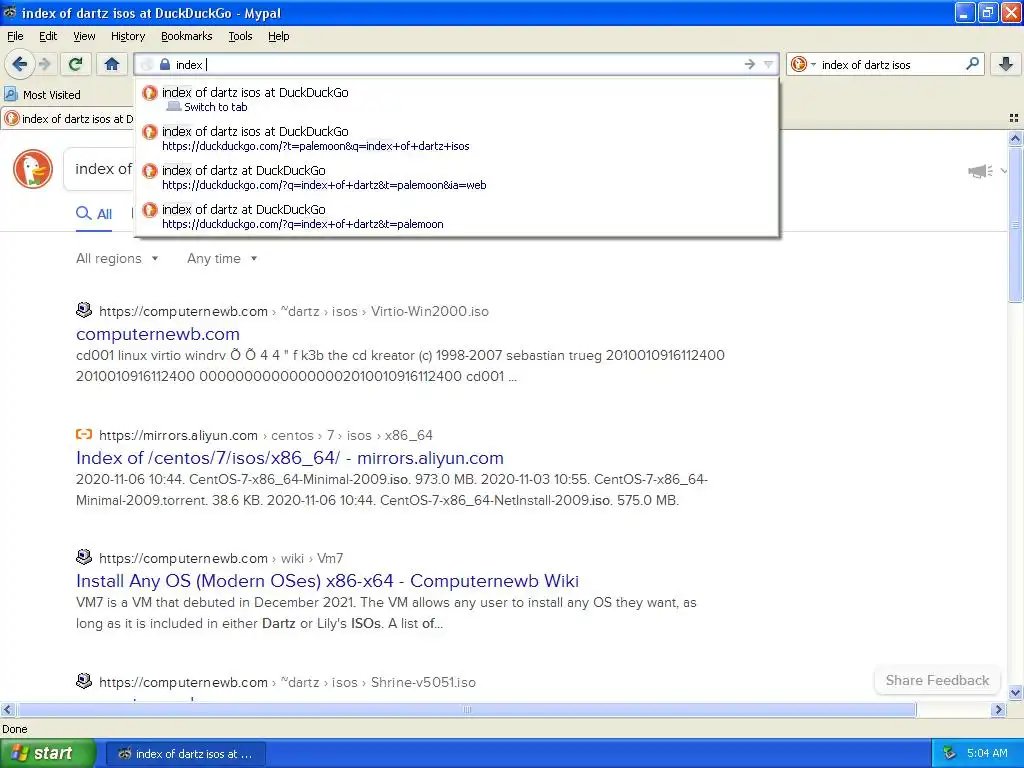Open the Downloads arrow button
The width and height of the screenshot is (1024, 768).
pos(1006,64)
